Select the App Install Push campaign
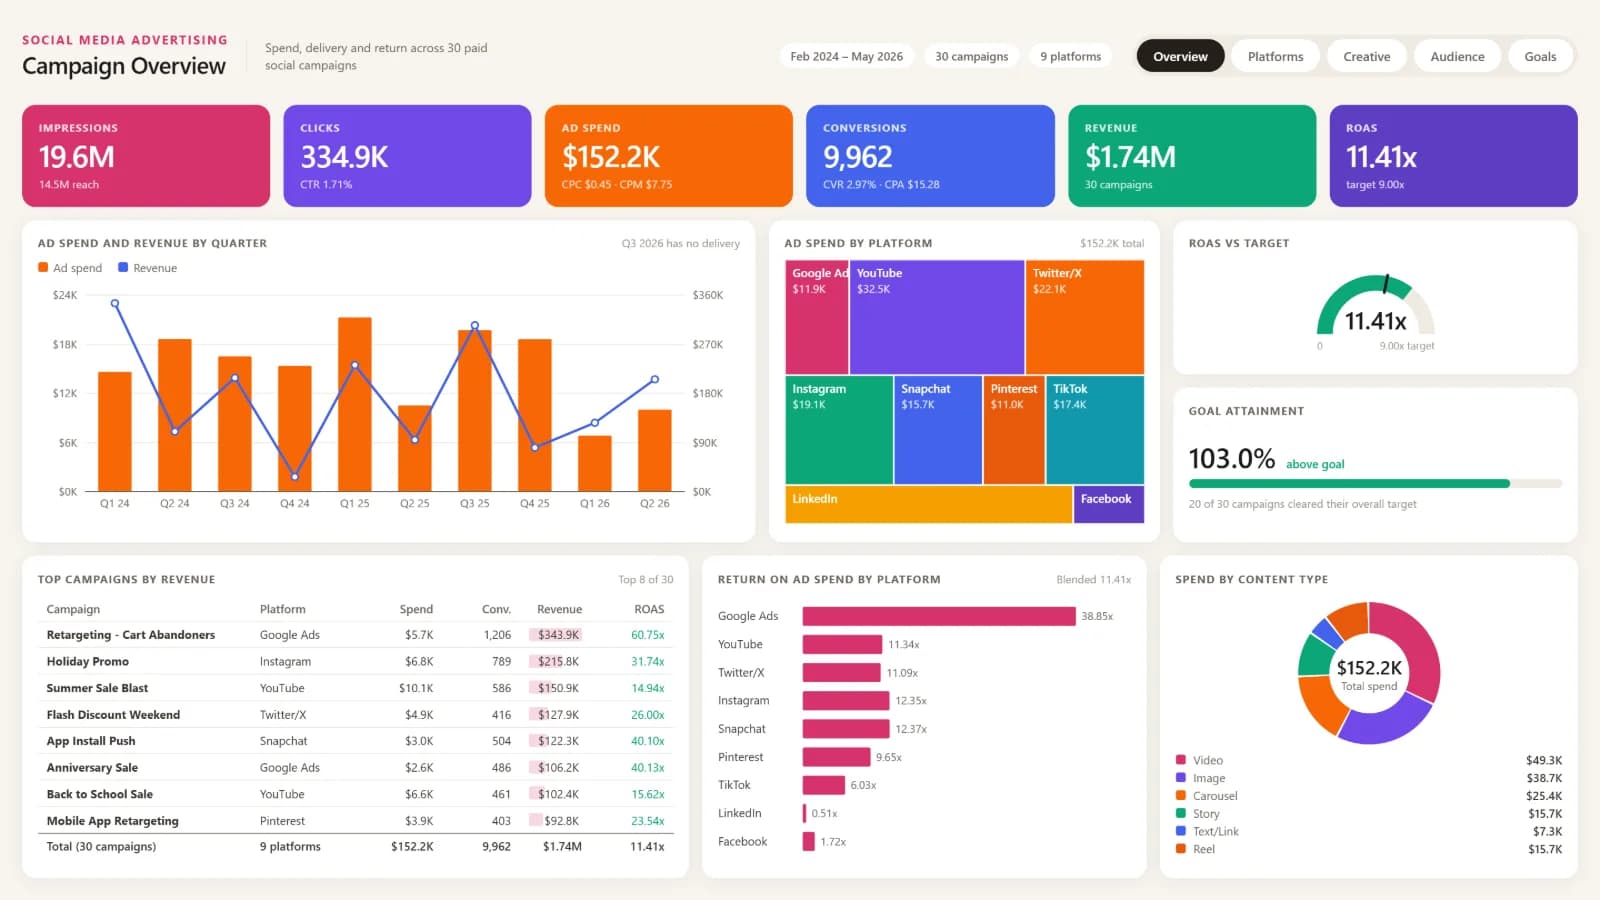 (355, 741)
